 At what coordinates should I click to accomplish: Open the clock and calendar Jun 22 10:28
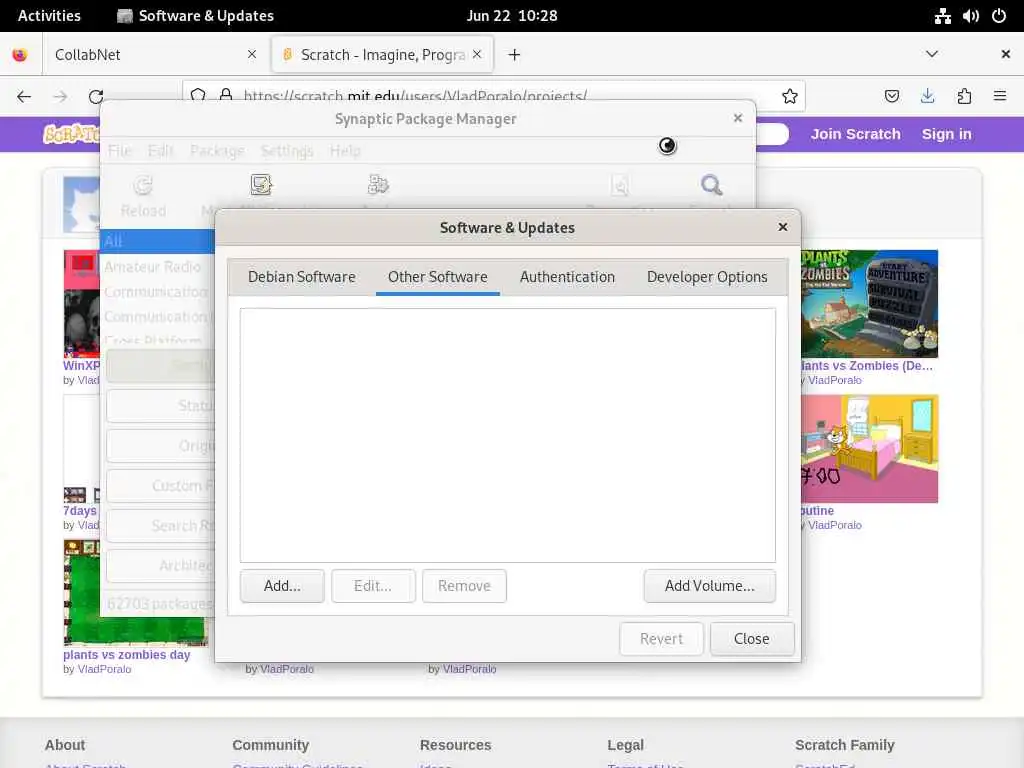[511, 16]
